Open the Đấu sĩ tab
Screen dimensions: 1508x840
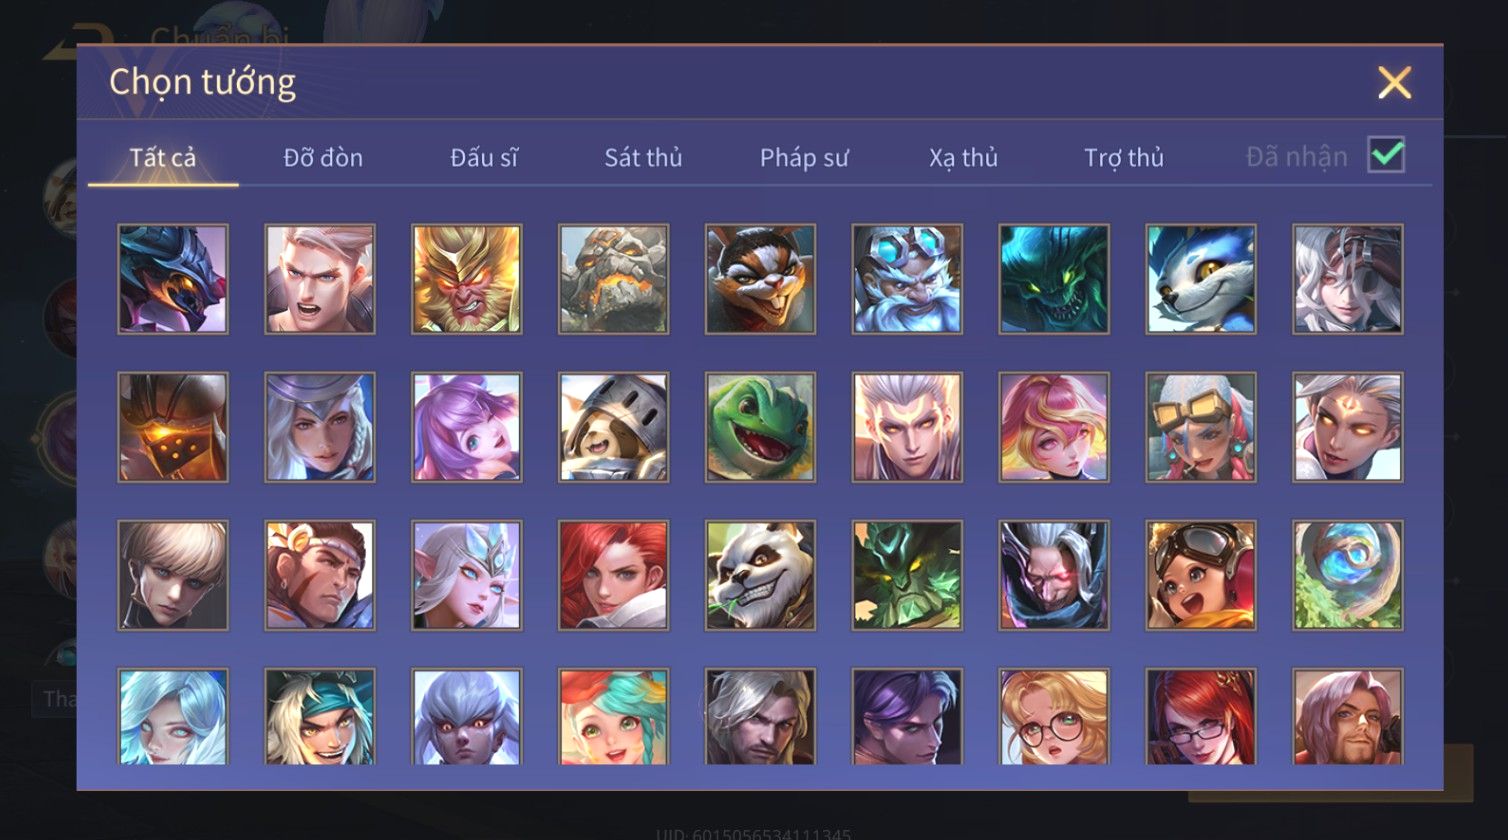coord(484,158)
